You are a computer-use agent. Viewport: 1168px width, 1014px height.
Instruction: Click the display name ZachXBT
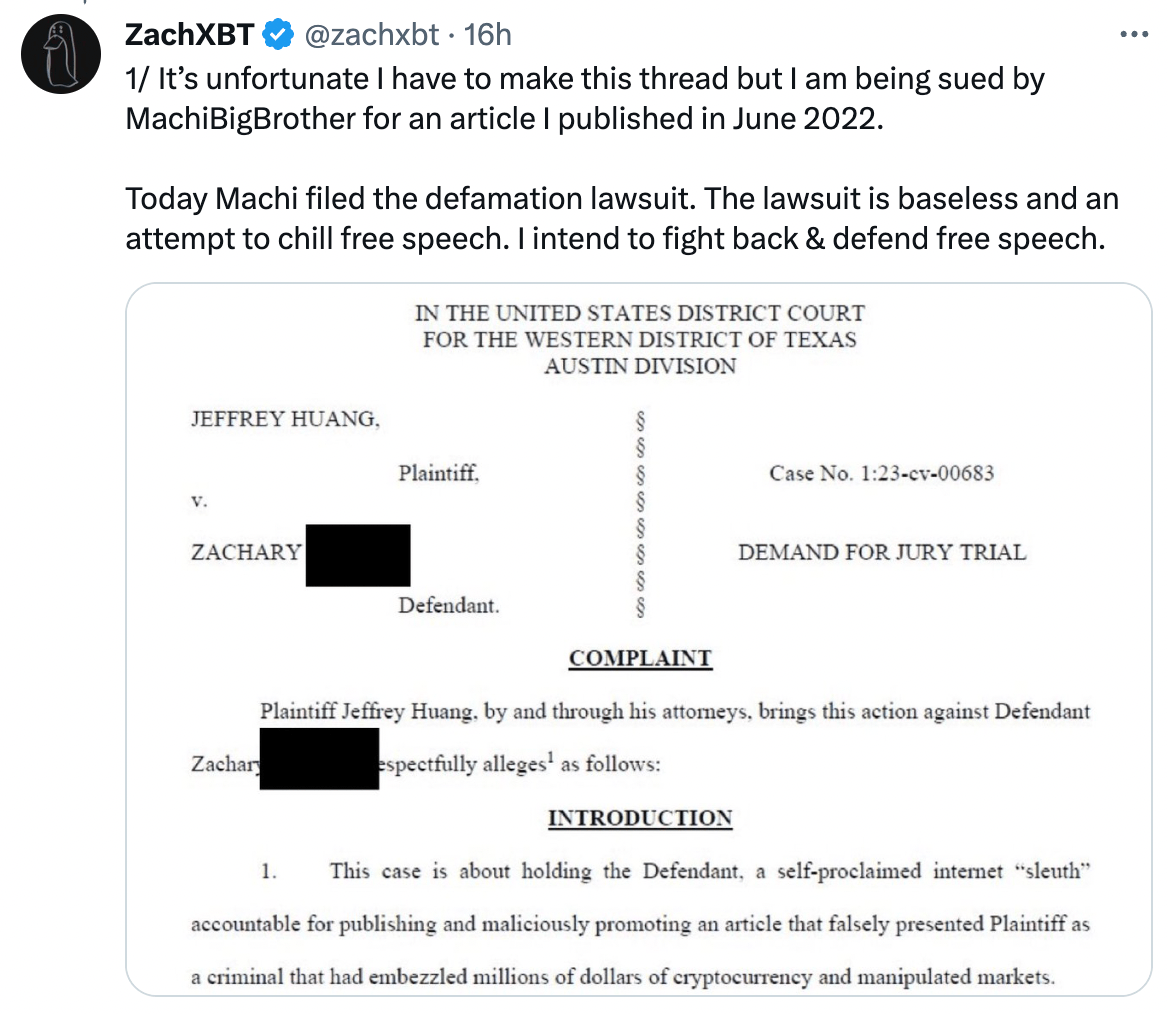[190, 34]
